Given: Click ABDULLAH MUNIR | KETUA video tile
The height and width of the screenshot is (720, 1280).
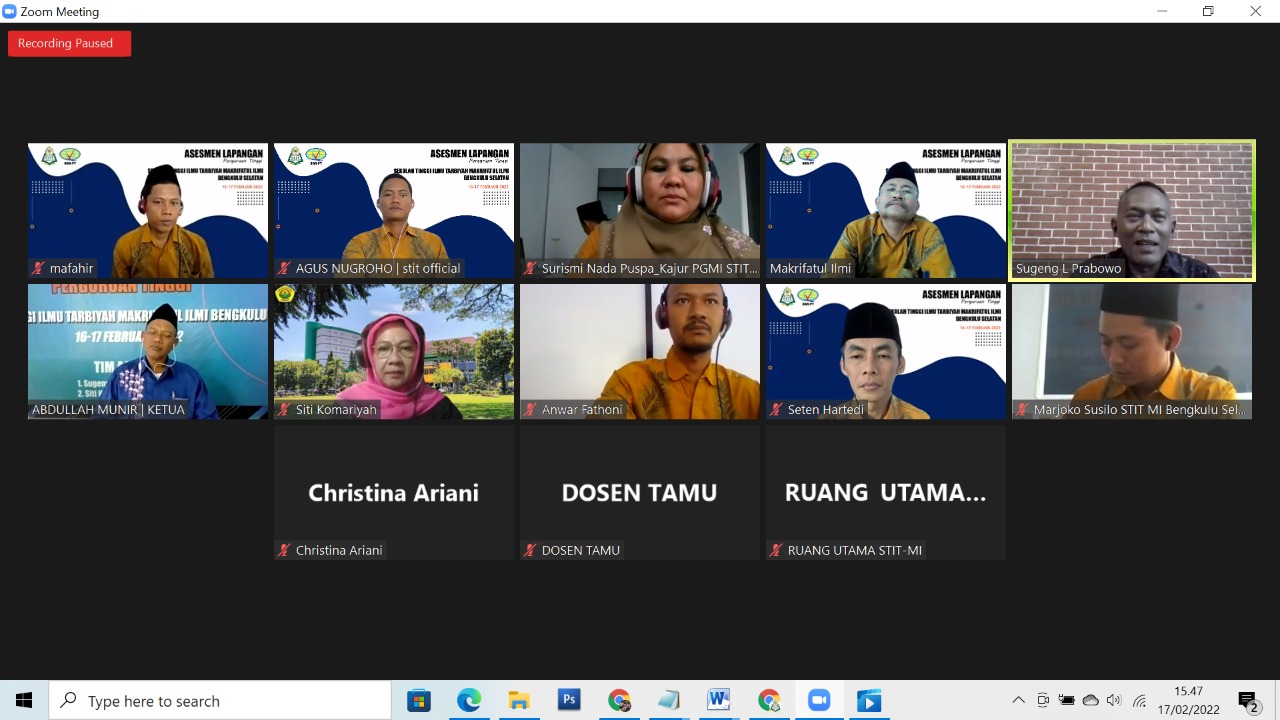Looking at the screenshot, I should pyautogui.click(x=148, y=351).
